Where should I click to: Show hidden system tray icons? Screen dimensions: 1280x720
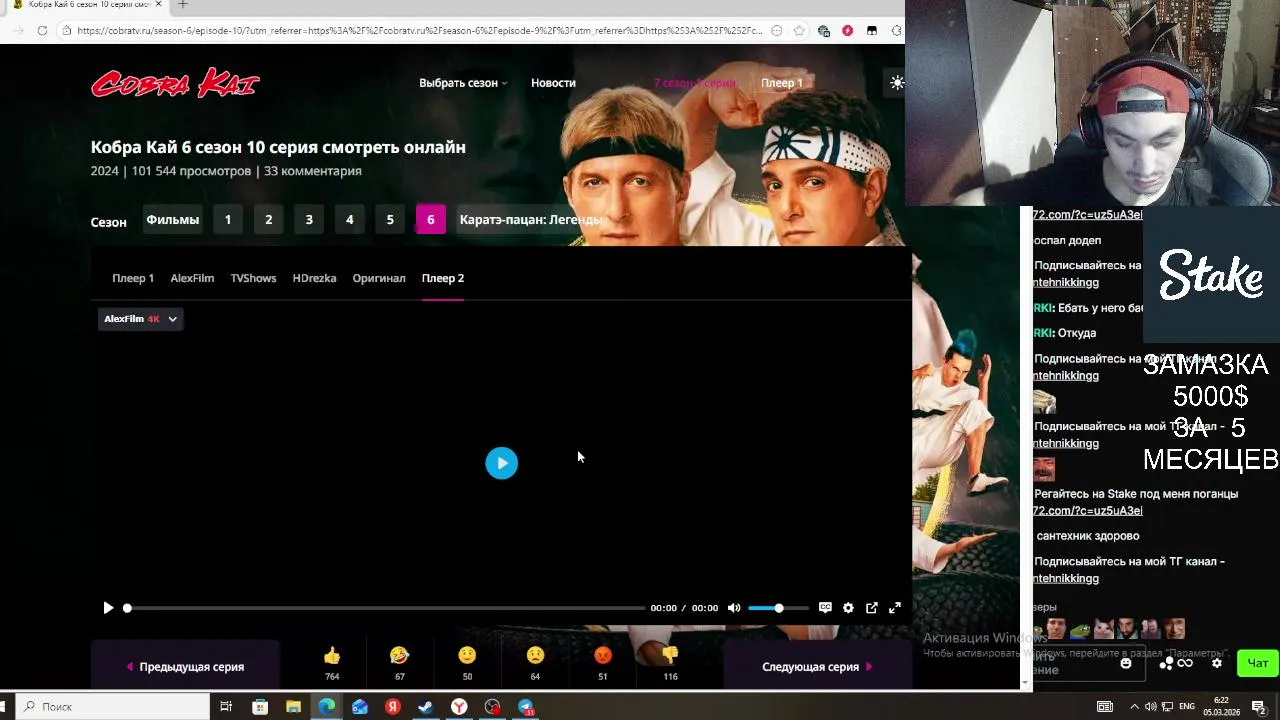[1135, 707]
